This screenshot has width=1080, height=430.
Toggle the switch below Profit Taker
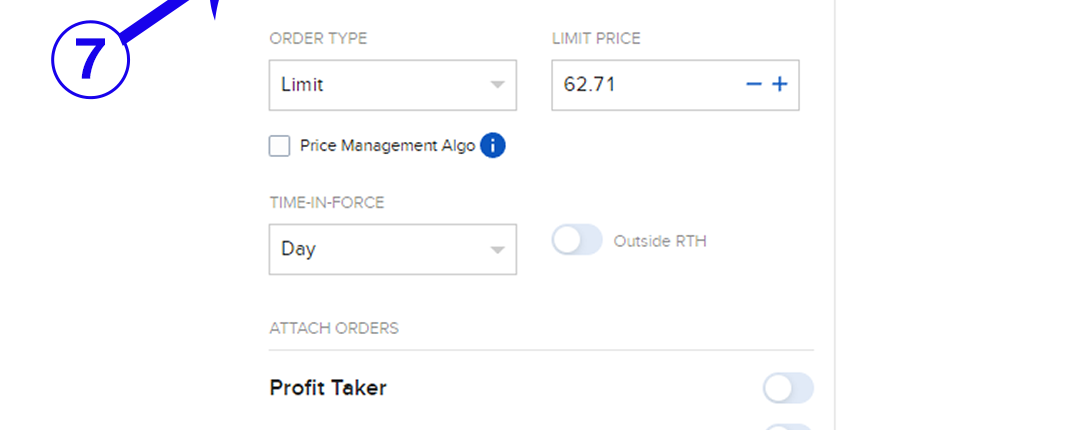click(x=788, y=427)
